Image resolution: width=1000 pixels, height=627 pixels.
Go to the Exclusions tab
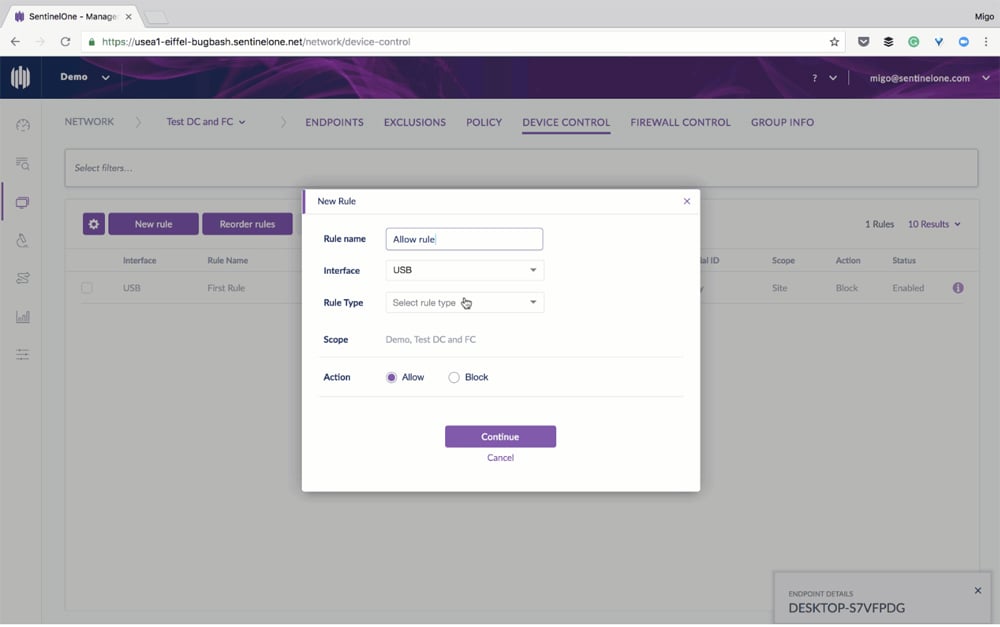(x=414, y=122)
